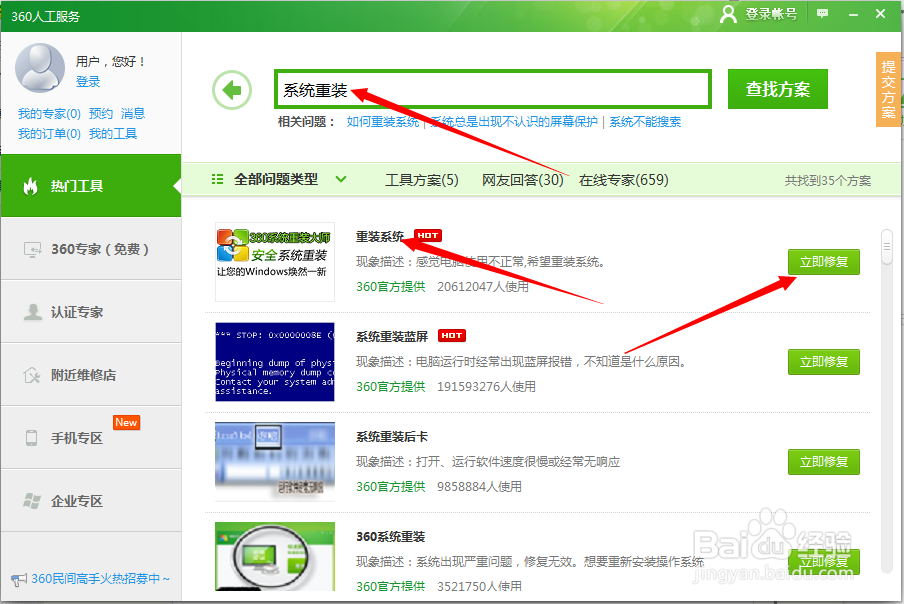Select the 网友回答(30) tab
904x604 pixels.
[522, 180]
